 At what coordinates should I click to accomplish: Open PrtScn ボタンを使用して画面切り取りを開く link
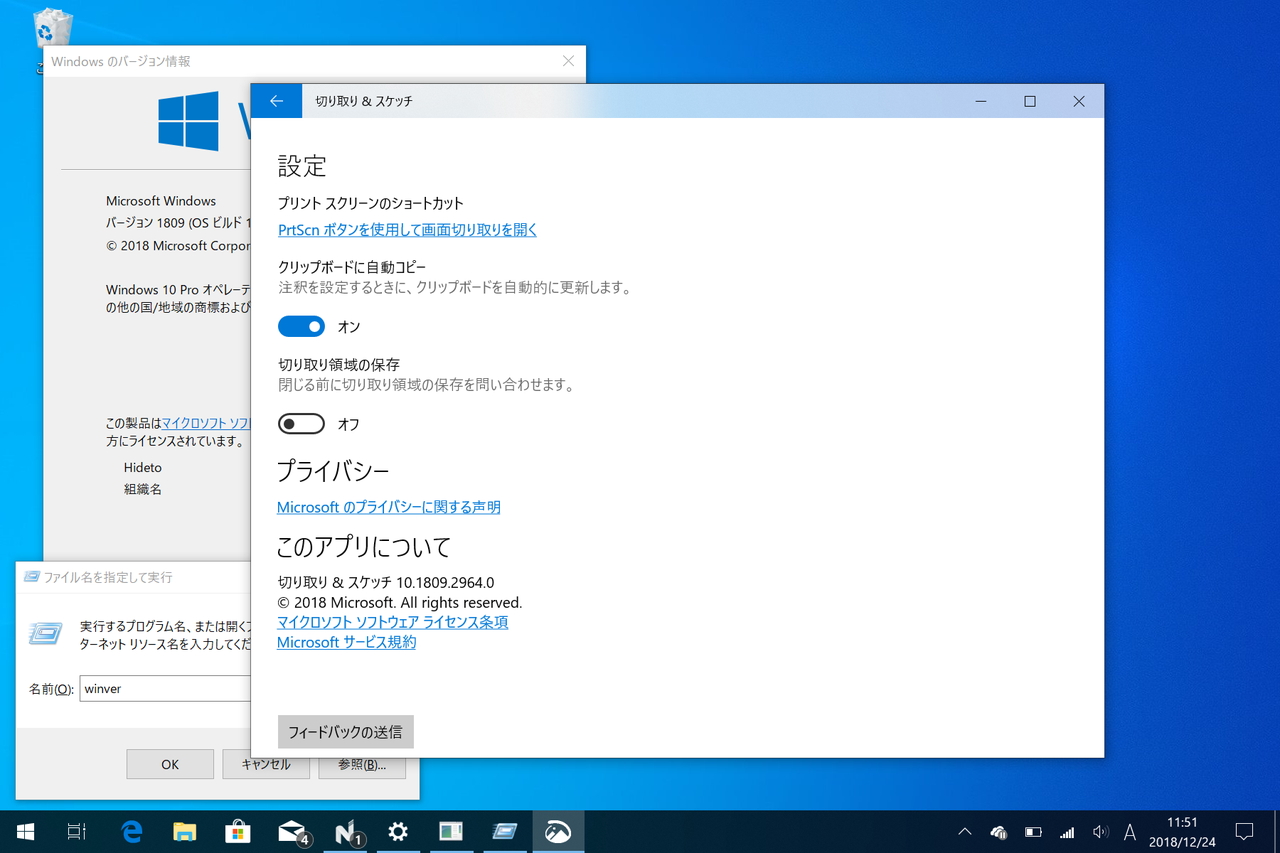click(407, 229)
